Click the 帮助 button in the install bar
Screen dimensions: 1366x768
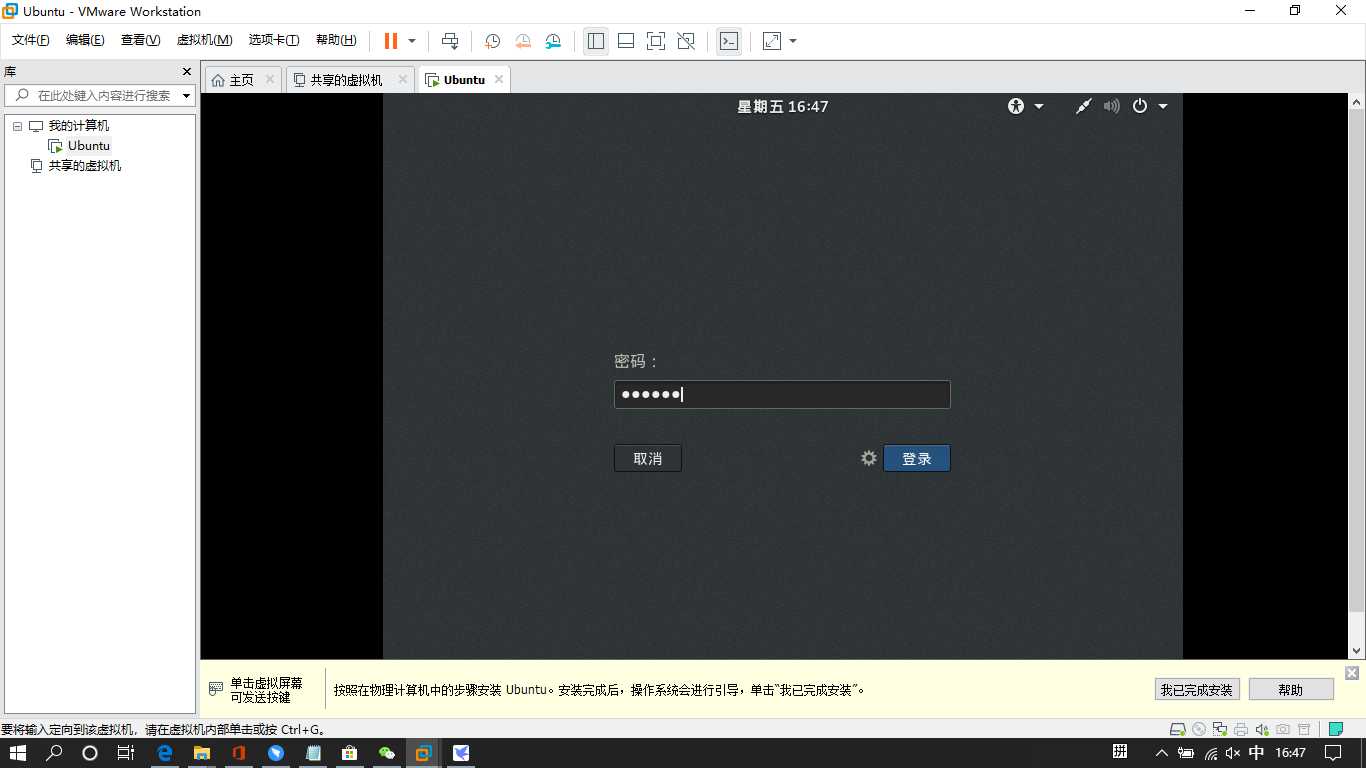point(1291,689)
